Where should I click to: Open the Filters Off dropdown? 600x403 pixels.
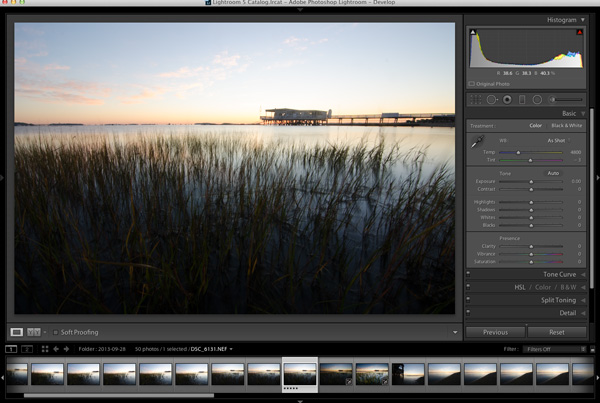(x=554, y=349)
